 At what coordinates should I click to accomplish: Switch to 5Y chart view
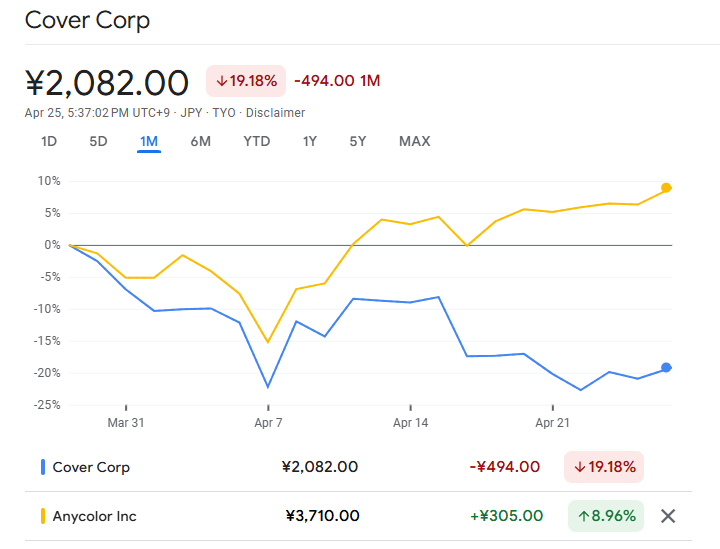pyautogui.click(x=358, y=141)
